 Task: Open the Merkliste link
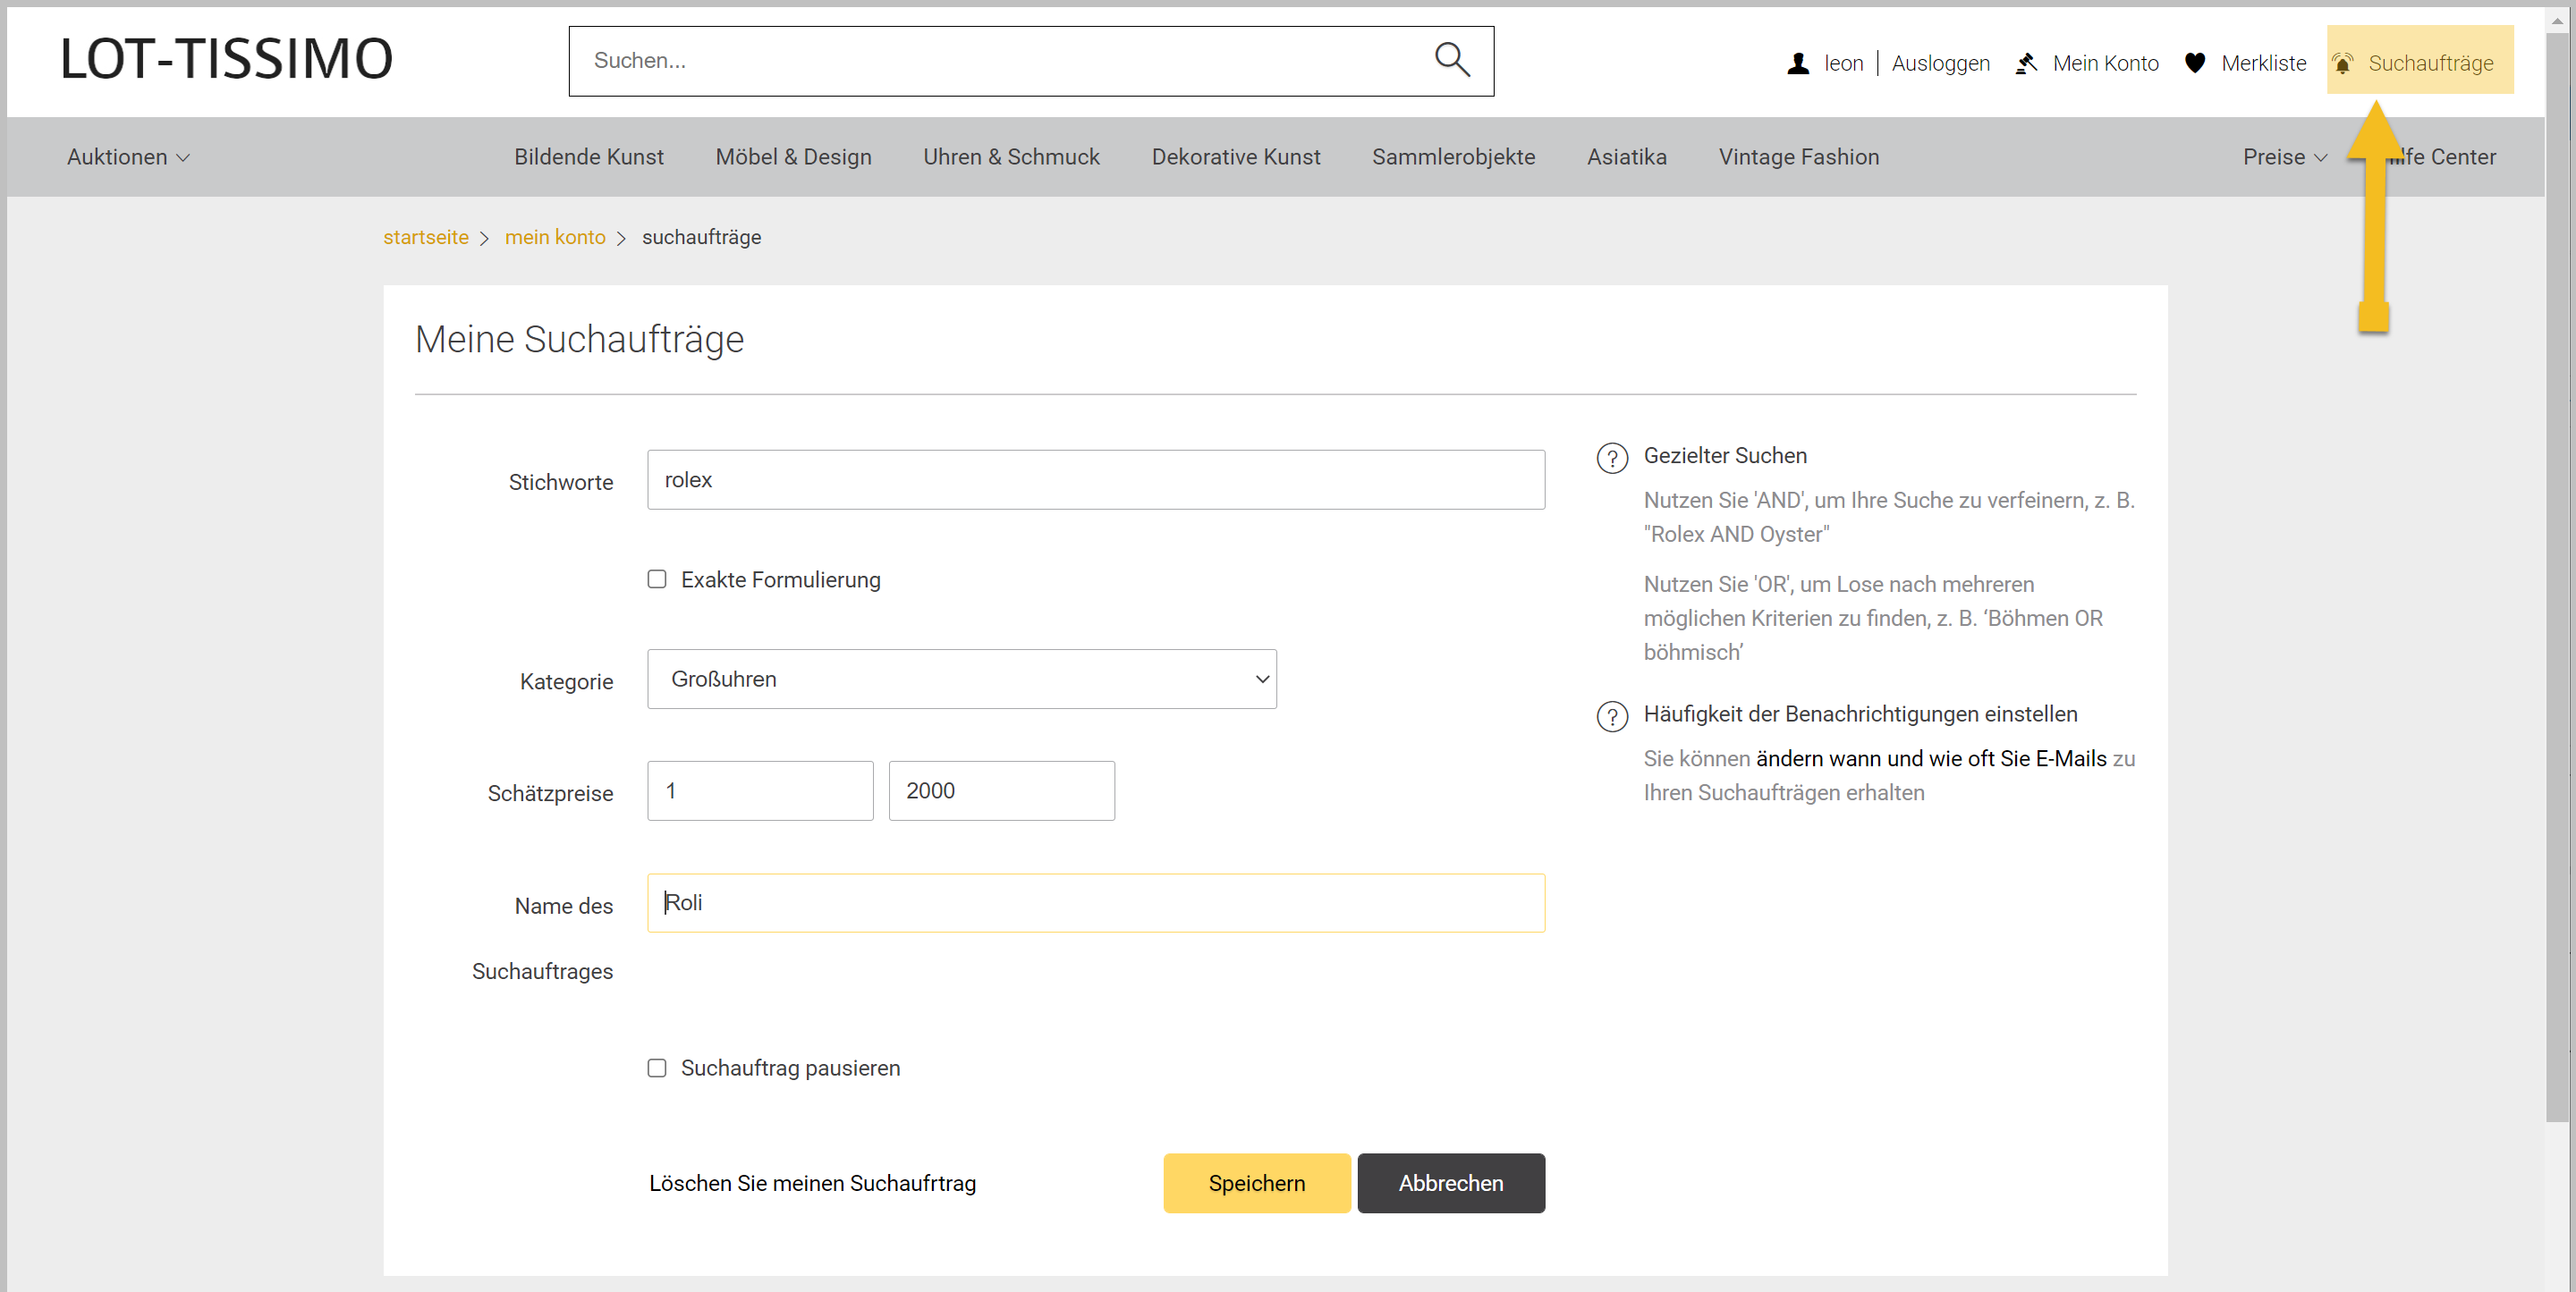pos(2263,63)
